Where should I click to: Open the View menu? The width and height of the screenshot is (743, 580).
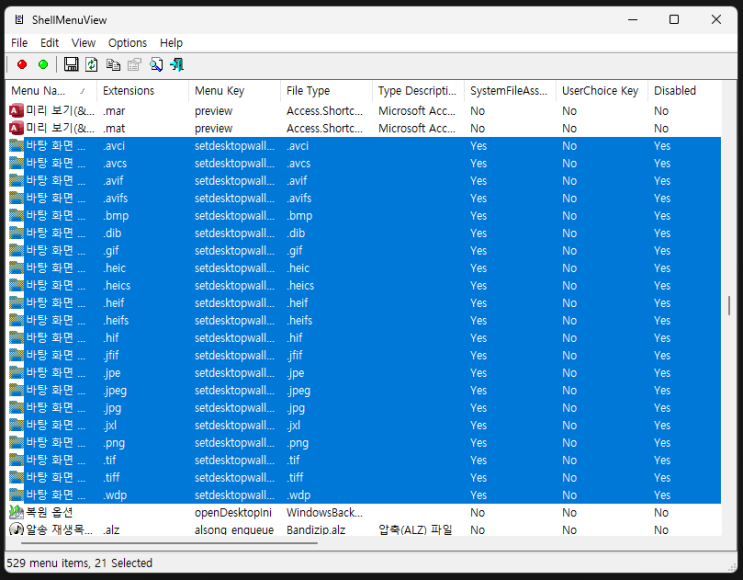pyautogui.click(x=83, y=43)
